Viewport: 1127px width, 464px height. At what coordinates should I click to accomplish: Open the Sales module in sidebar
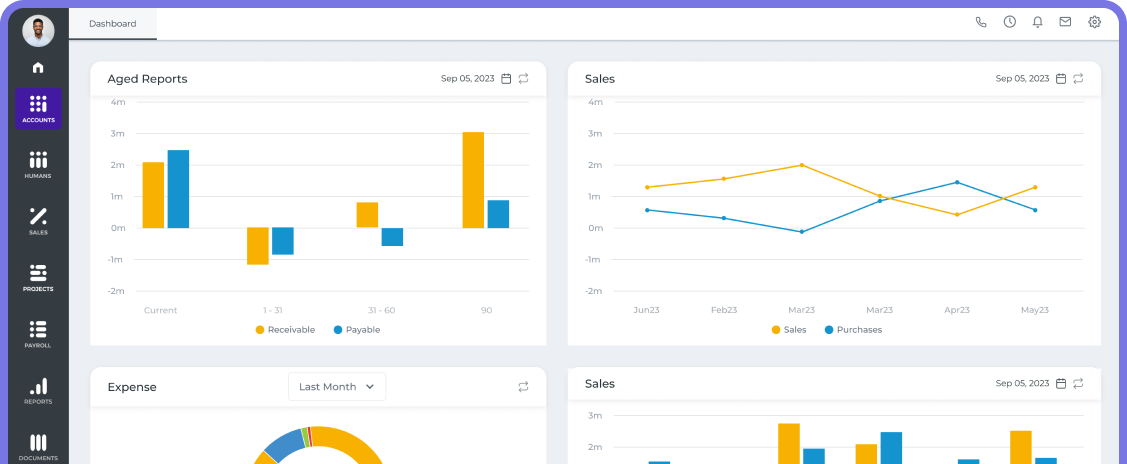point(38,221)
